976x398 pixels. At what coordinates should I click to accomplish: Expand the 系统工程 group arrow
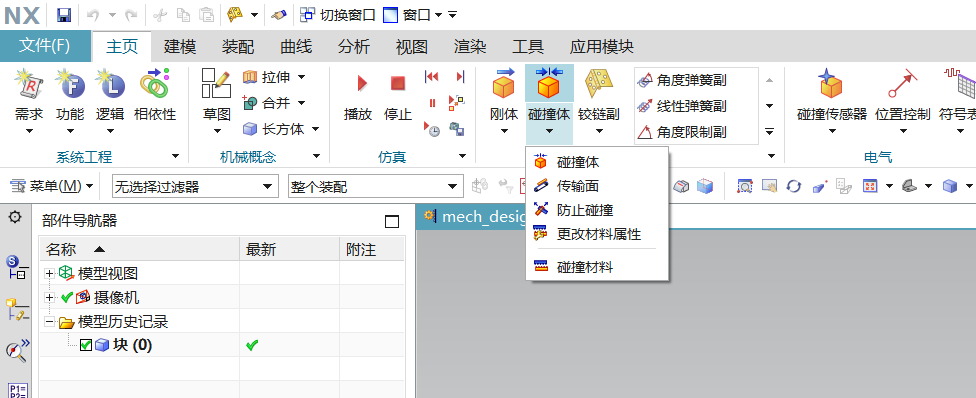[x=176, y=156]
